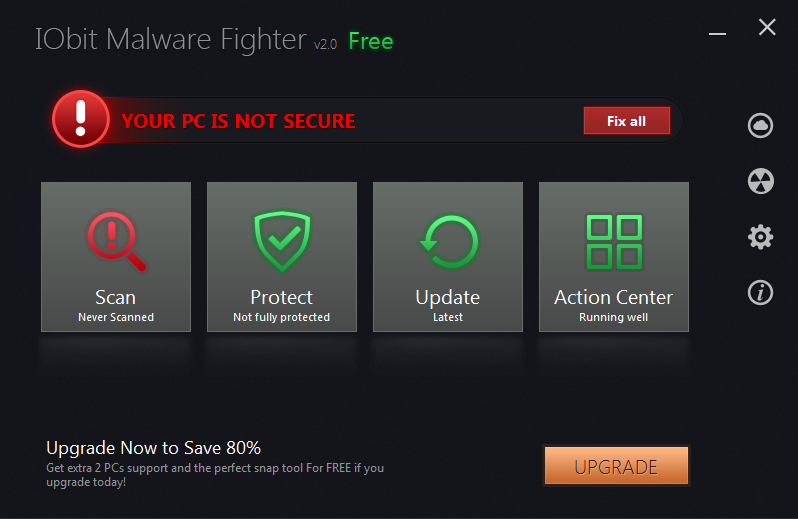Click the red exclamation warning icon

[81, 119]
